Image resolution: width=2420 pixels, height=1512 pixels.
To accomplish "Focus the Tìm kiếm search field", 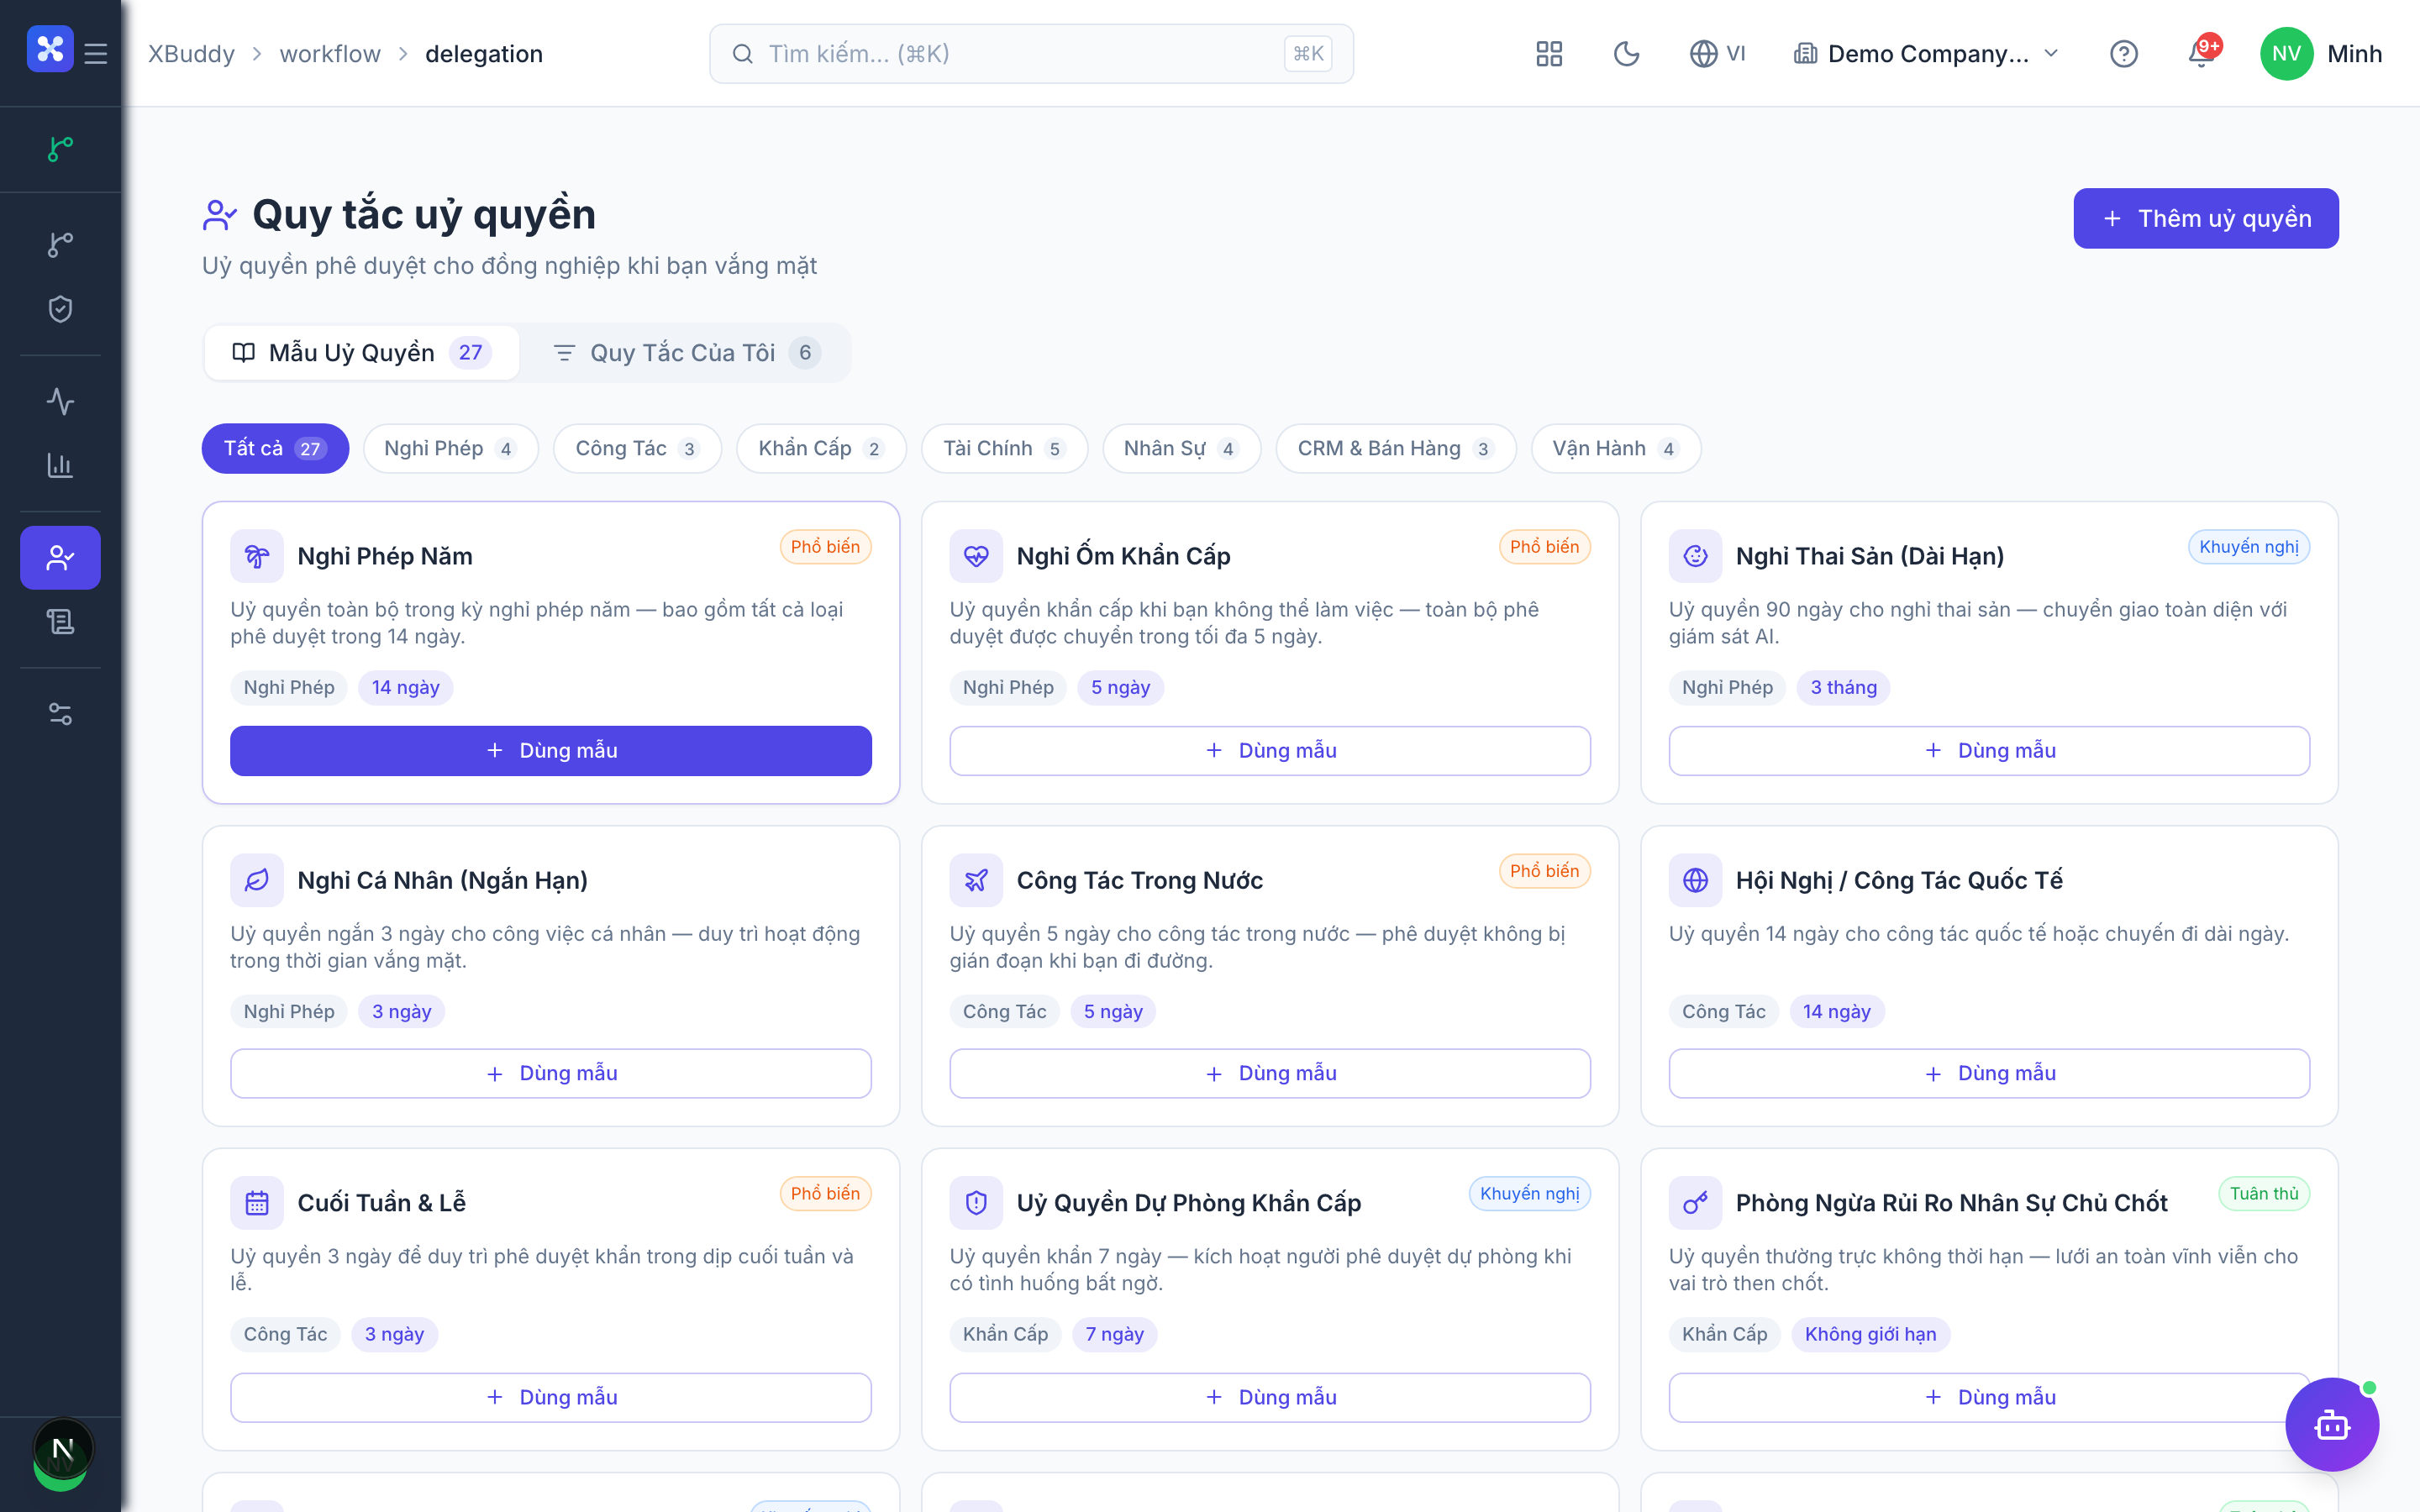I will [x=1031, y=54].
